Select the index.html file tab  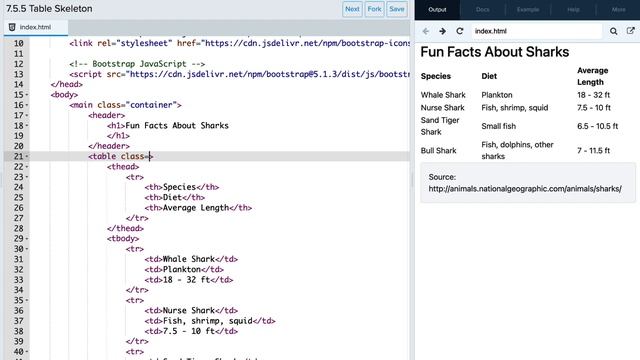pyautogui.click(x=36, y=27)
